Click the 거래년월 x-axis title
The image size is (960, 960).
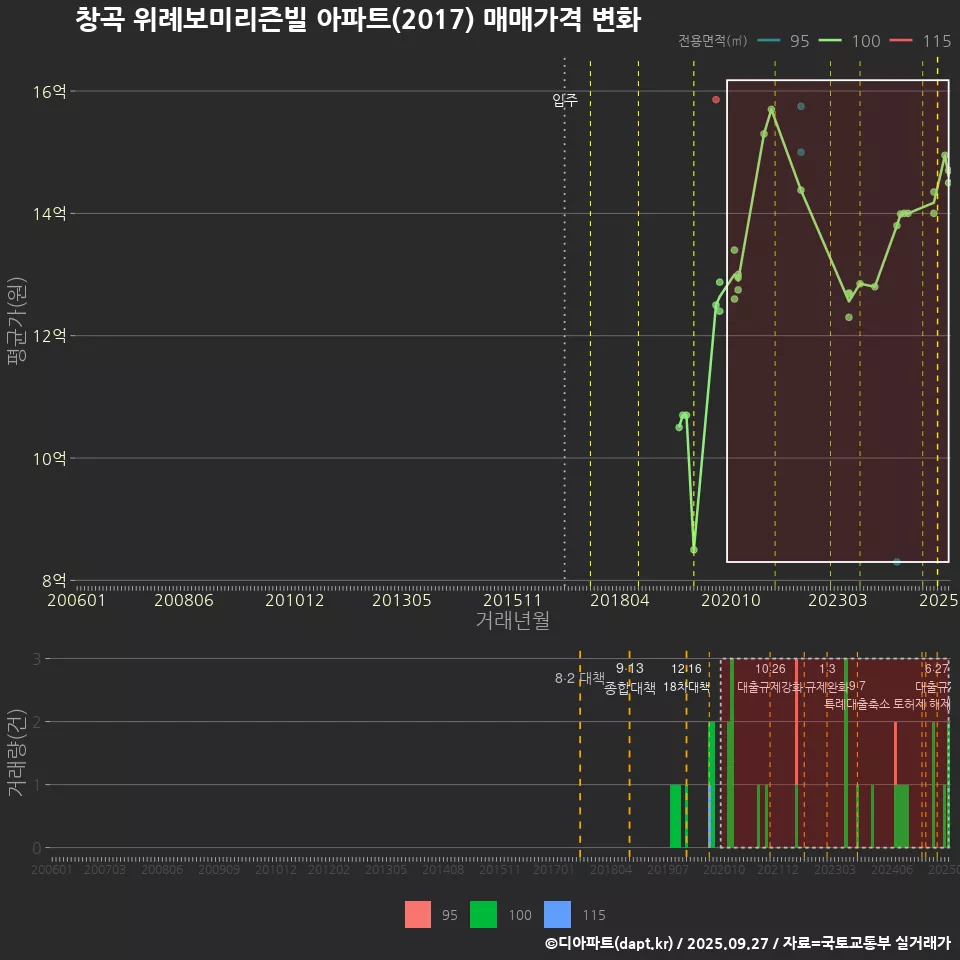pyautogui.click(x=512, y=621)
